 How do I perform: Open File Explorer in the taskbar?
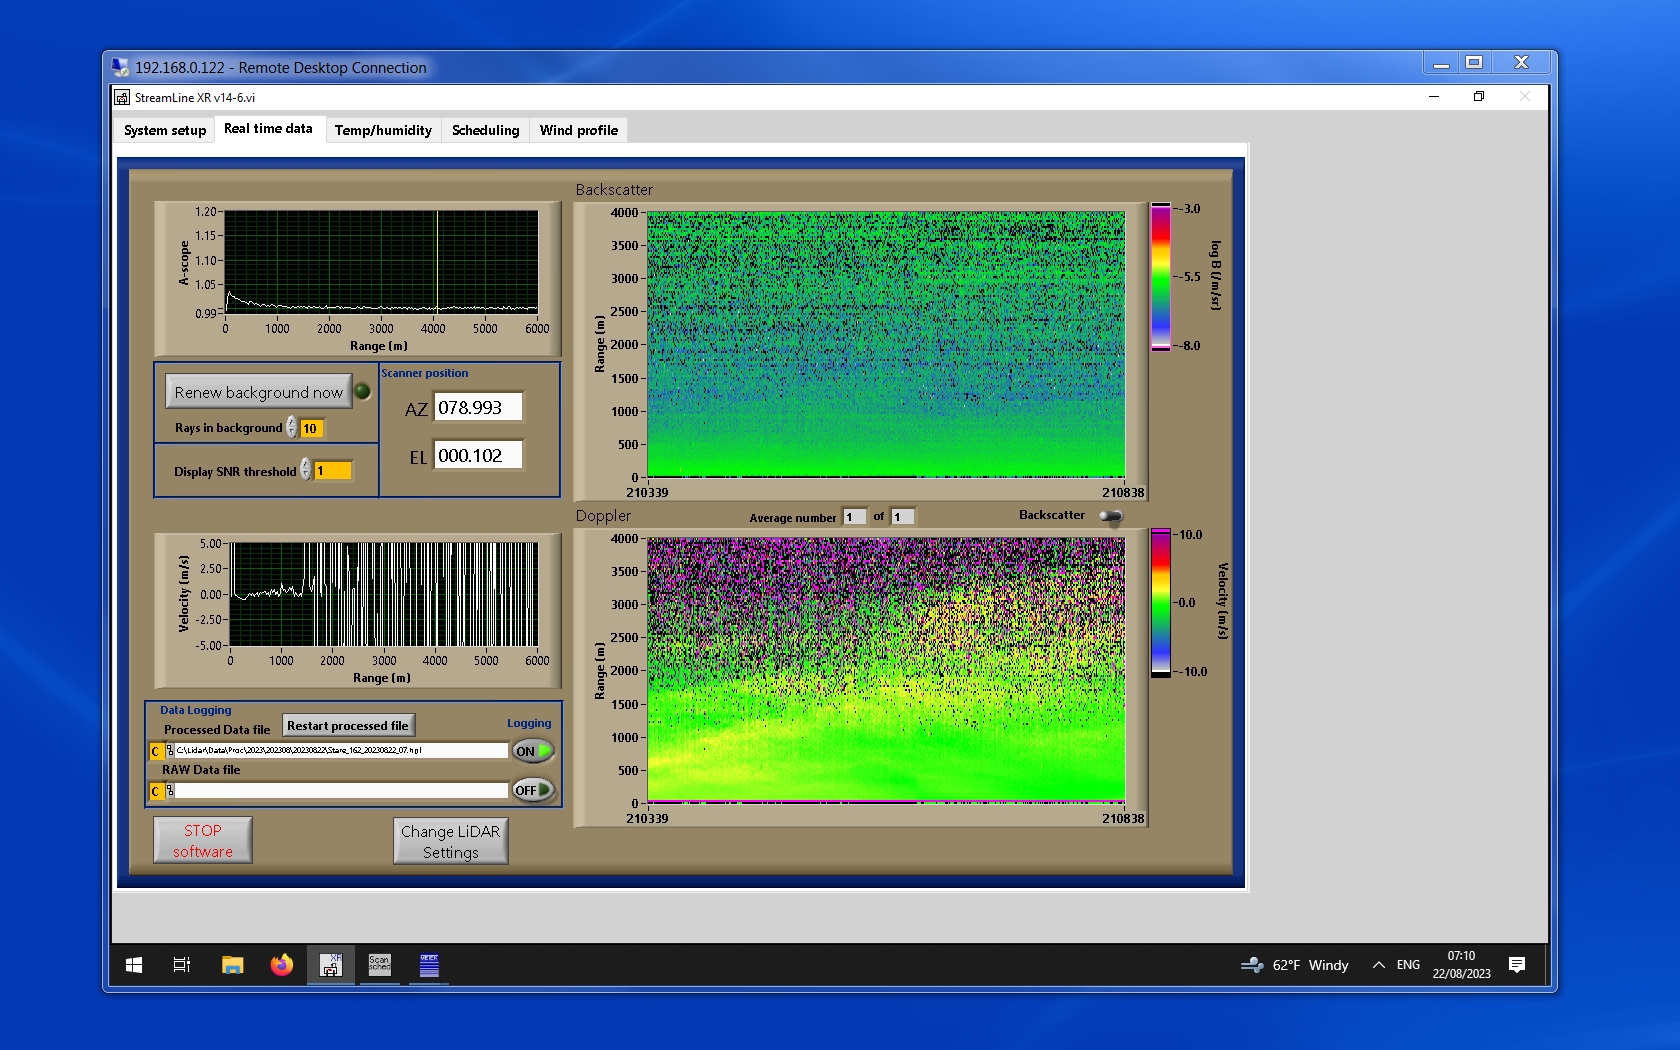233,965
